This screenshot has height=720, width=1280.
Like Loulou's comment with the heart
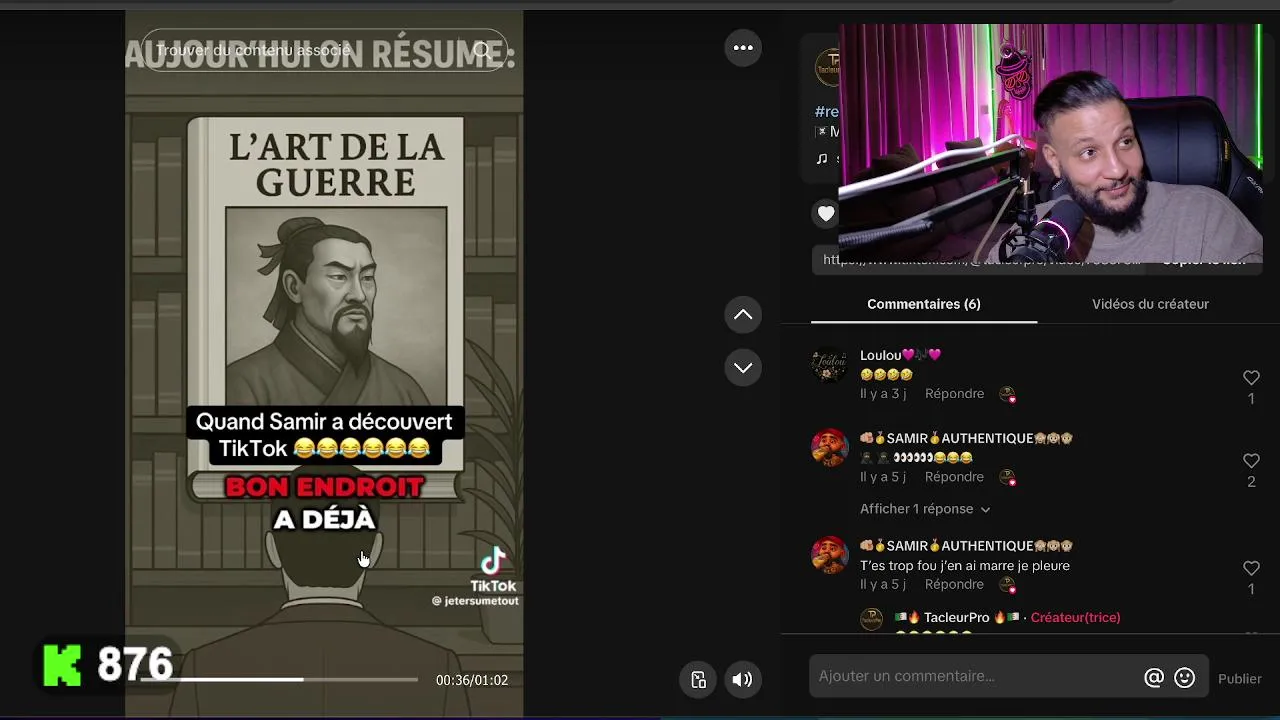(x=1251, y=378)
